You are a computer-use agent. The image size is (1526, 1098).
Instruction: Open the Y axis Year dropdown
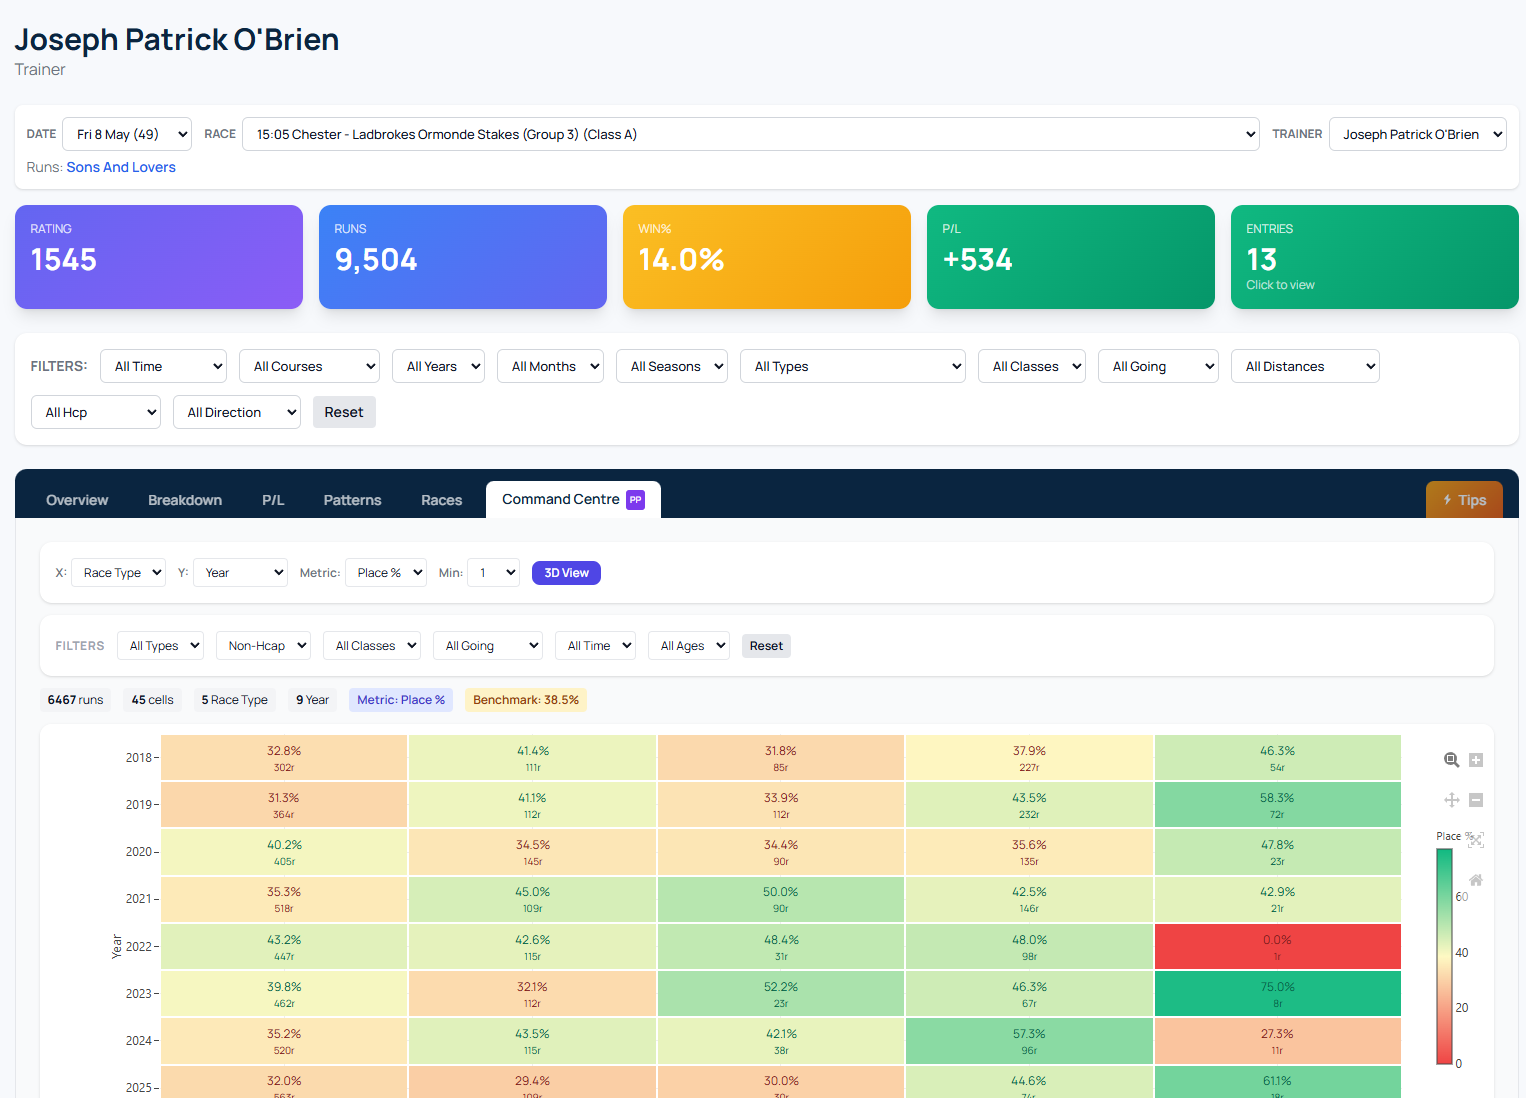pyautogui.click(x=240, y=573)
